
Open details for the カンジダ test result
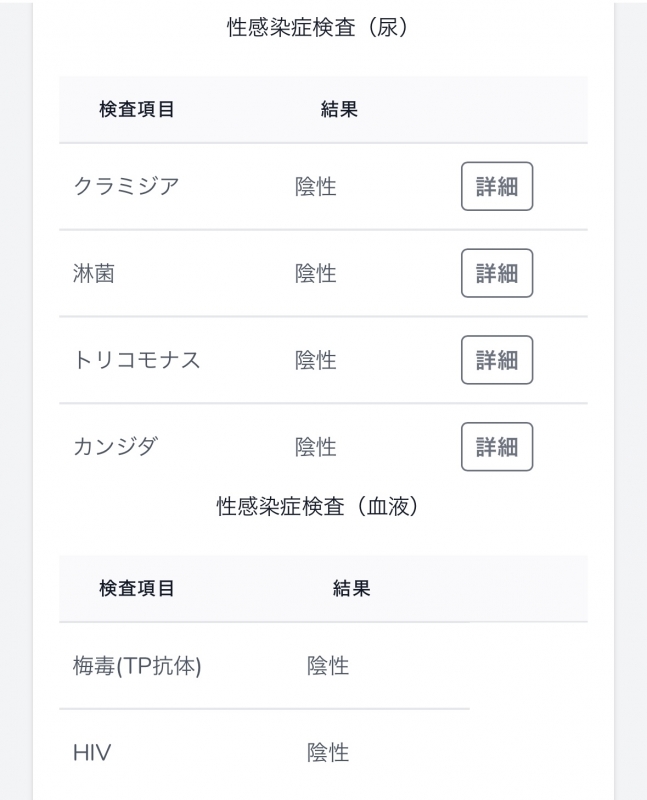[497, 447]
